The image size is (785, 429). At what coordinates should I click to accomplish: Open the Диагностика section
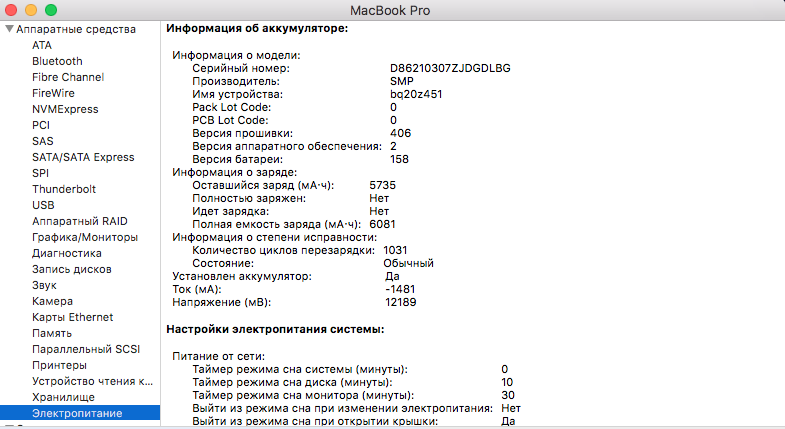[x=67, y=253]
